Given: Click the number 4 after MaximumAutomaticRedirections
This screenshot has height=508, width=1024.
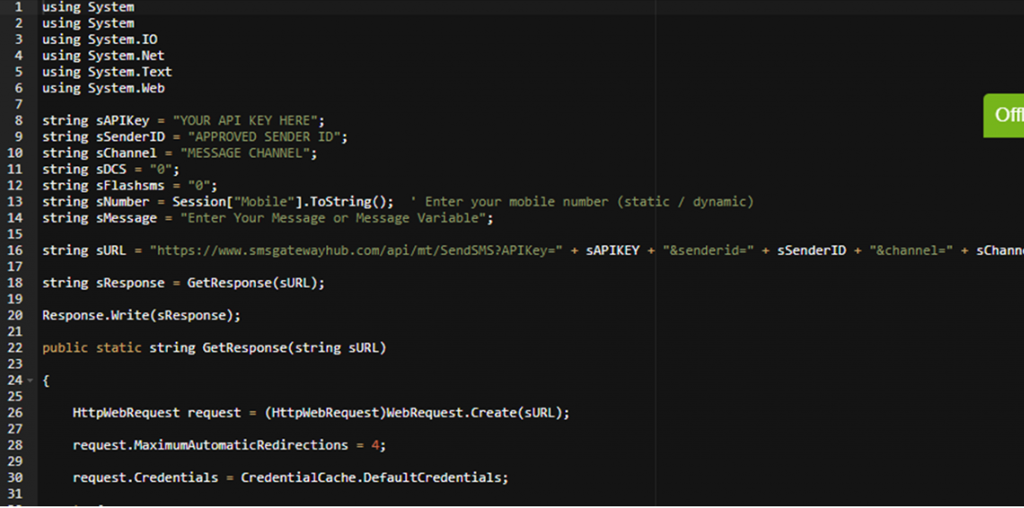Looking at the screenshot, I should 375,445.
